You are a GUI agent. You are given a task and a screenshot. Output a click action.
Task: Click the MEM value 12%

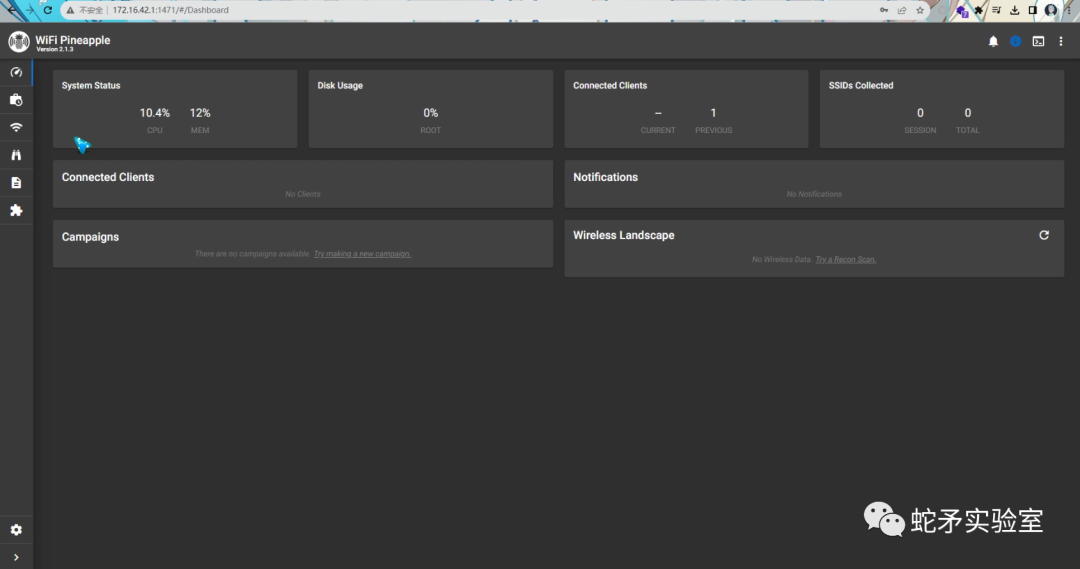tap(200, 113)
